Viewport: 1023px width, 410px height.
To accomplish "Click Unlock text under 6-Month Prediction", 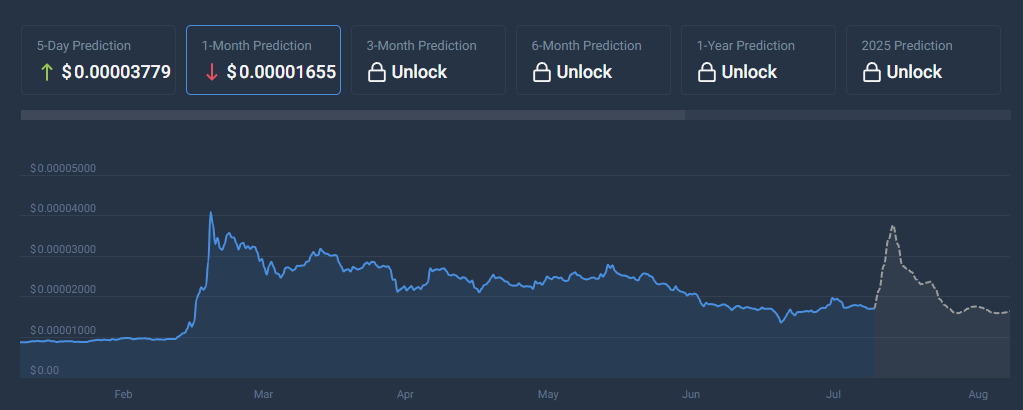I will pos(584,72).
